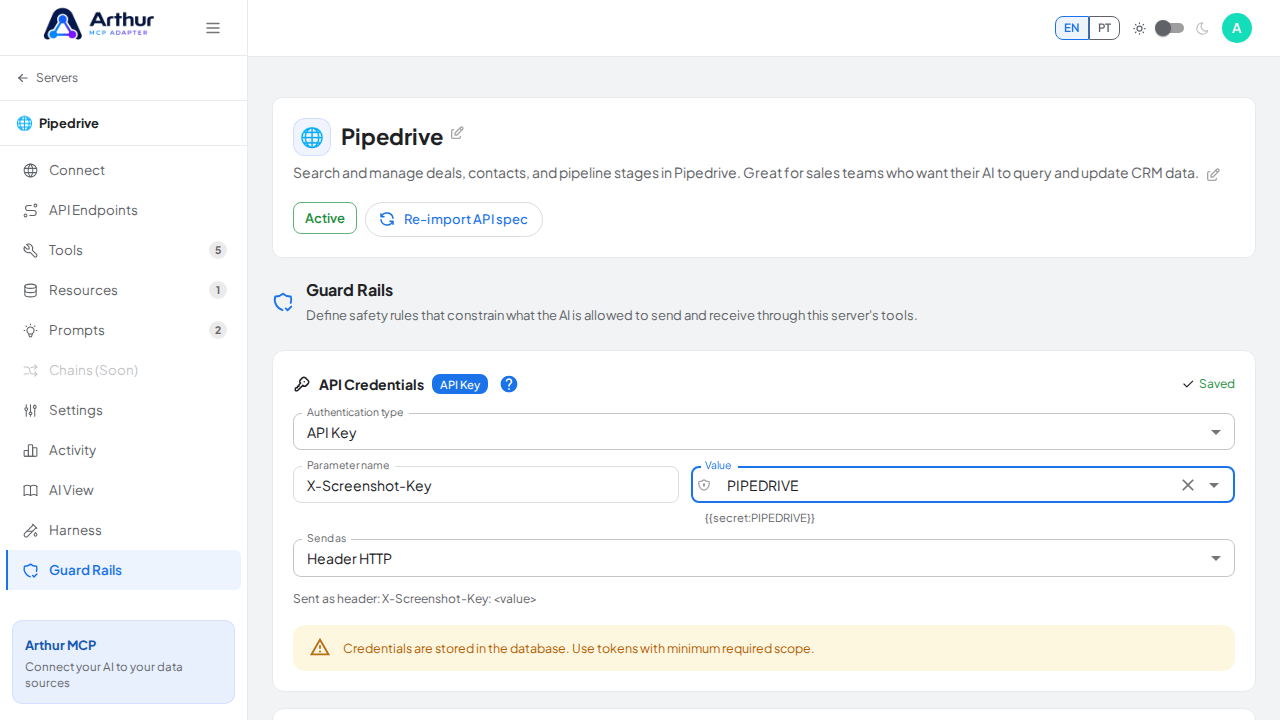Switch language to EN
Image resolution: width=1280 pixels, height=720 pixels.
click(x=1072, y=28)
